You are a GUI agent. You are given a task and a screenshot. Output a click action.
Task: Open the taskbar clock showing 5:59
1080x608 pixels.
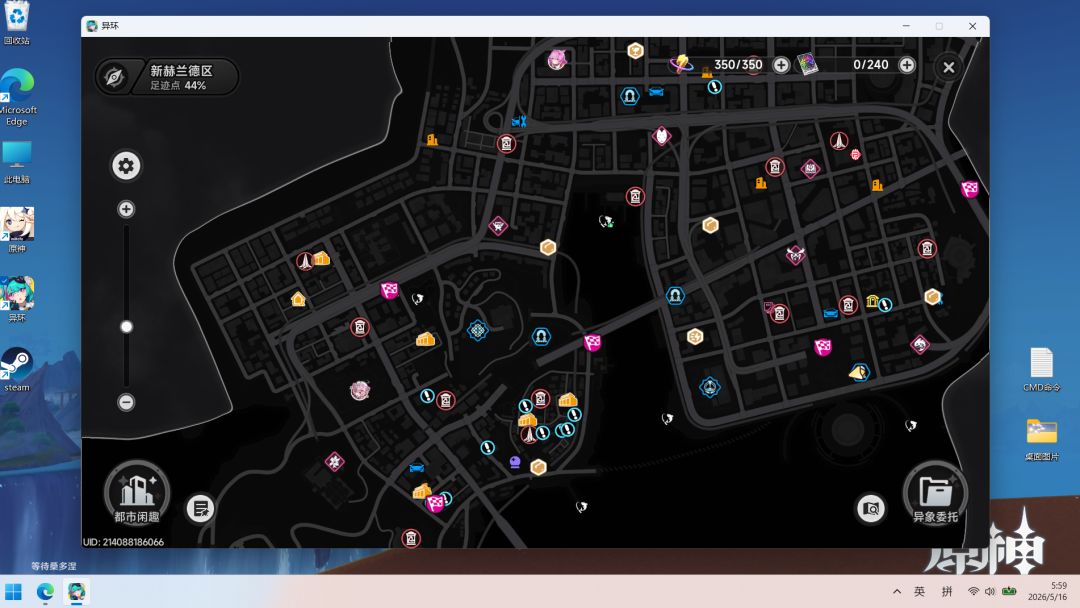point(1048,591)
